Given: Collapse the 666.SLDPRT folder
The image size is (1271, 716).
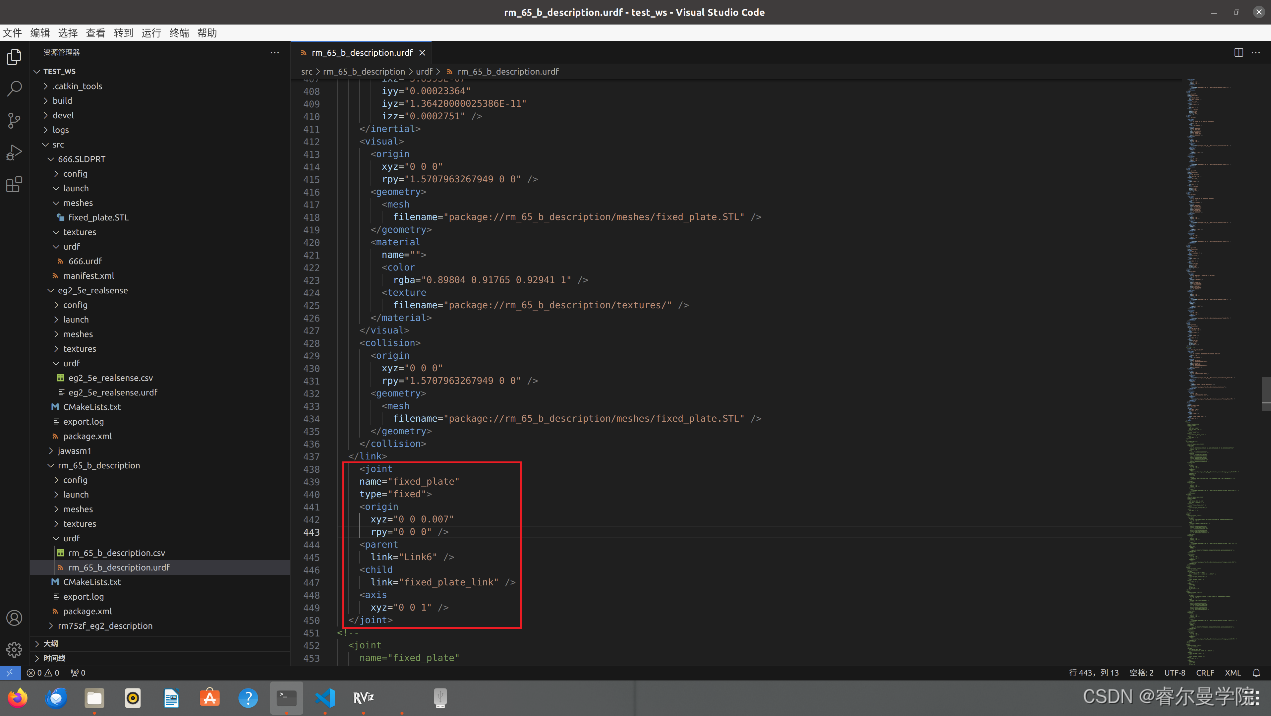Looking at the screenshot, I should [160, 159].
